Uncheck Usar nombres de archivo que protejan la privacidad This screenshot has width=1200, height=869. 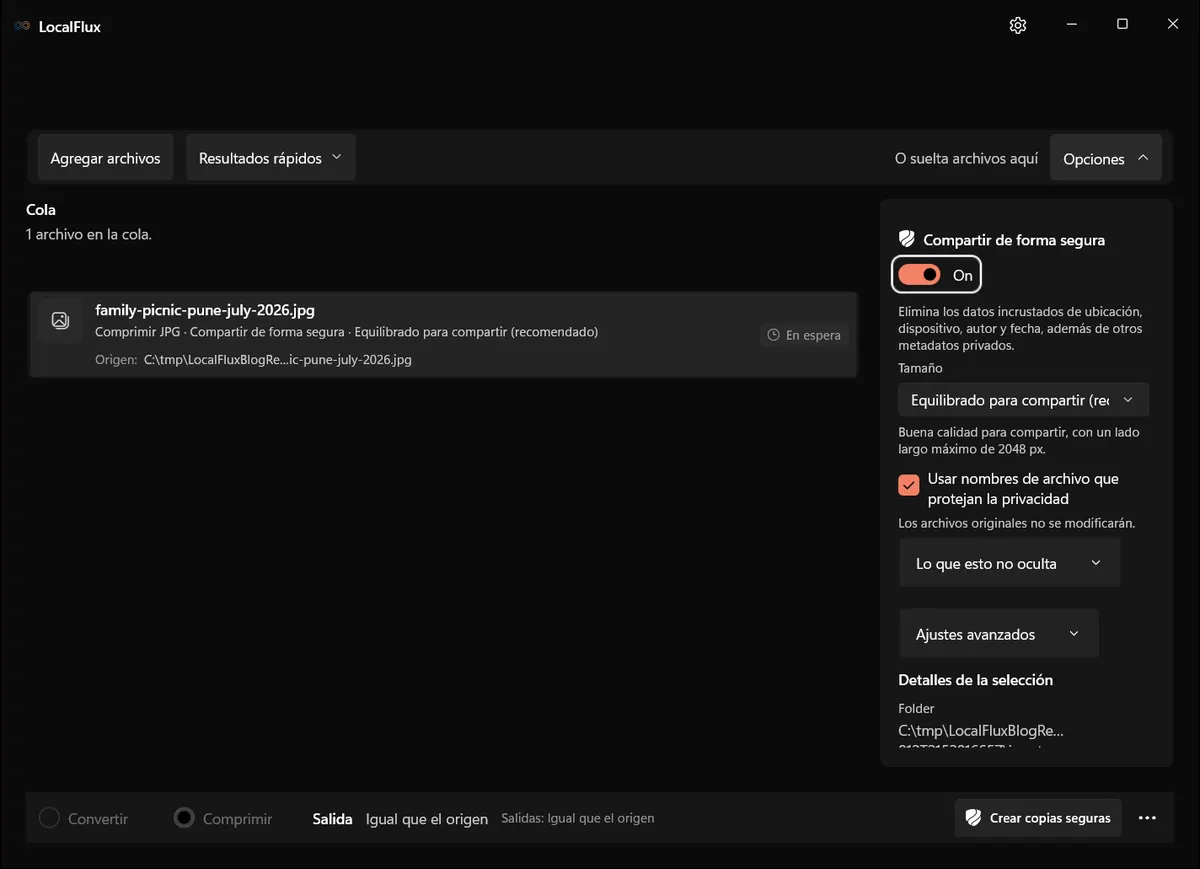point(909,485)
